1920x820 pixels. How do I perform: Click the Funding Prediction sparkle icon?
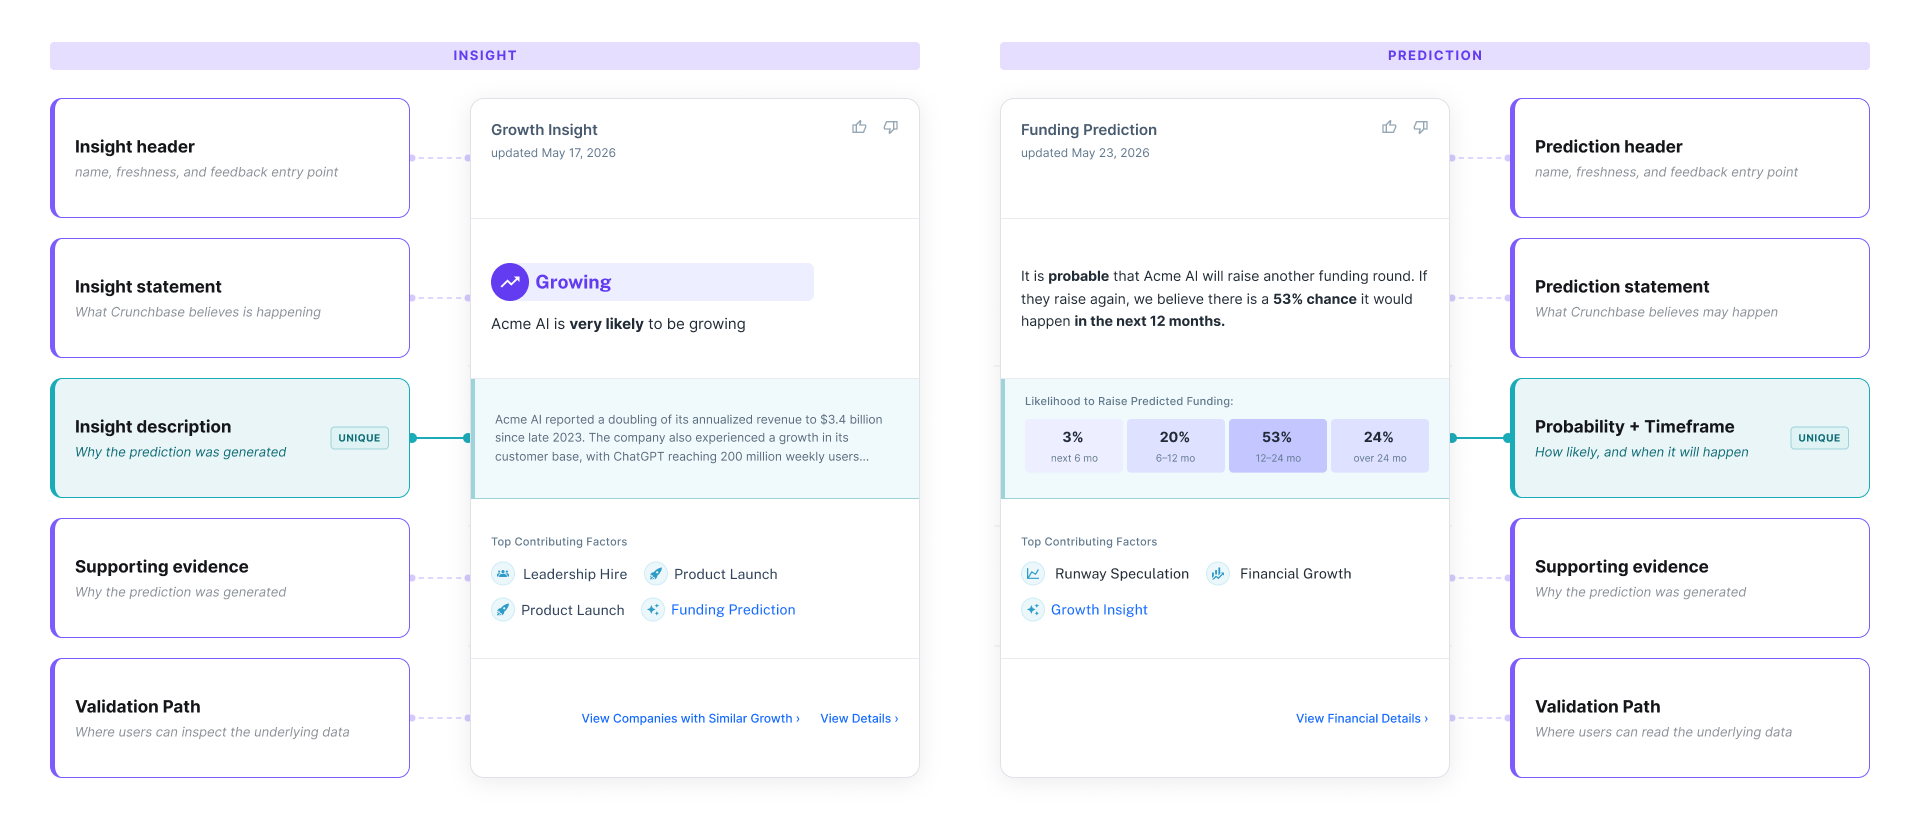pos(653,609)
